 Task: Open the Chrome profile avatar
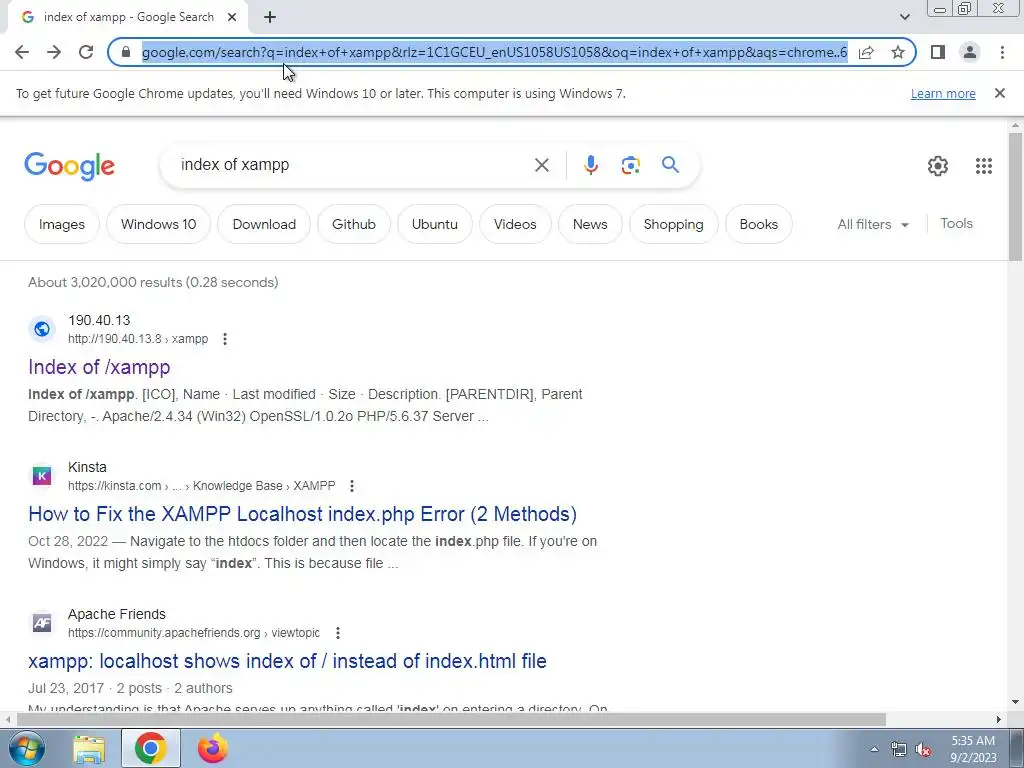click(970, 52)
